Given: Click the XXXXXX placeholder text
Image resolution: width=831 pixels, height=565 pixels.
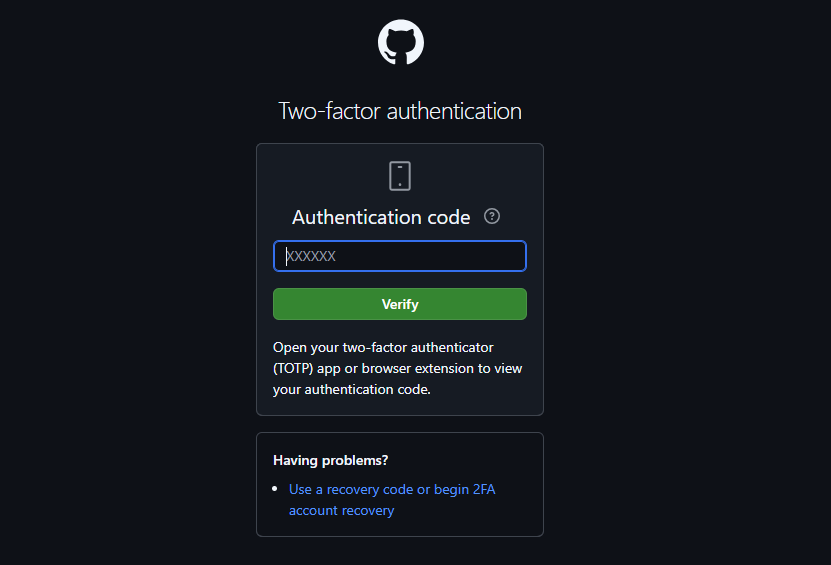Looking at the screenshot, I should click(x=311, y=256).
